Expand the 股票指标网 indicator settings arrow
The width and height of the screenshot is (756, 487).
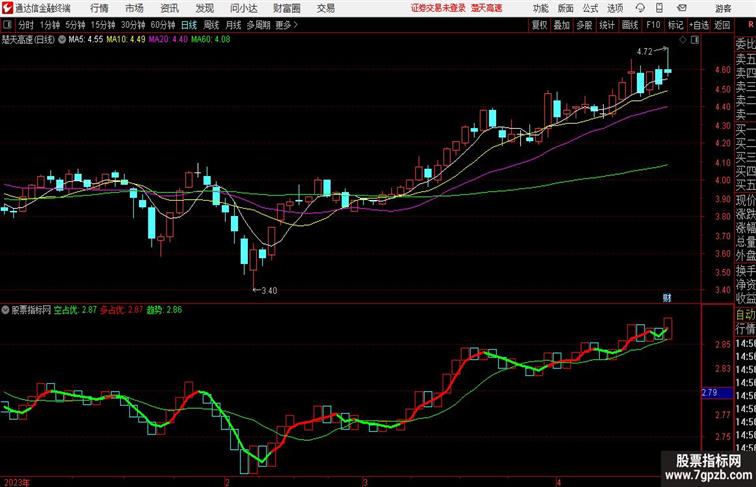5,310
